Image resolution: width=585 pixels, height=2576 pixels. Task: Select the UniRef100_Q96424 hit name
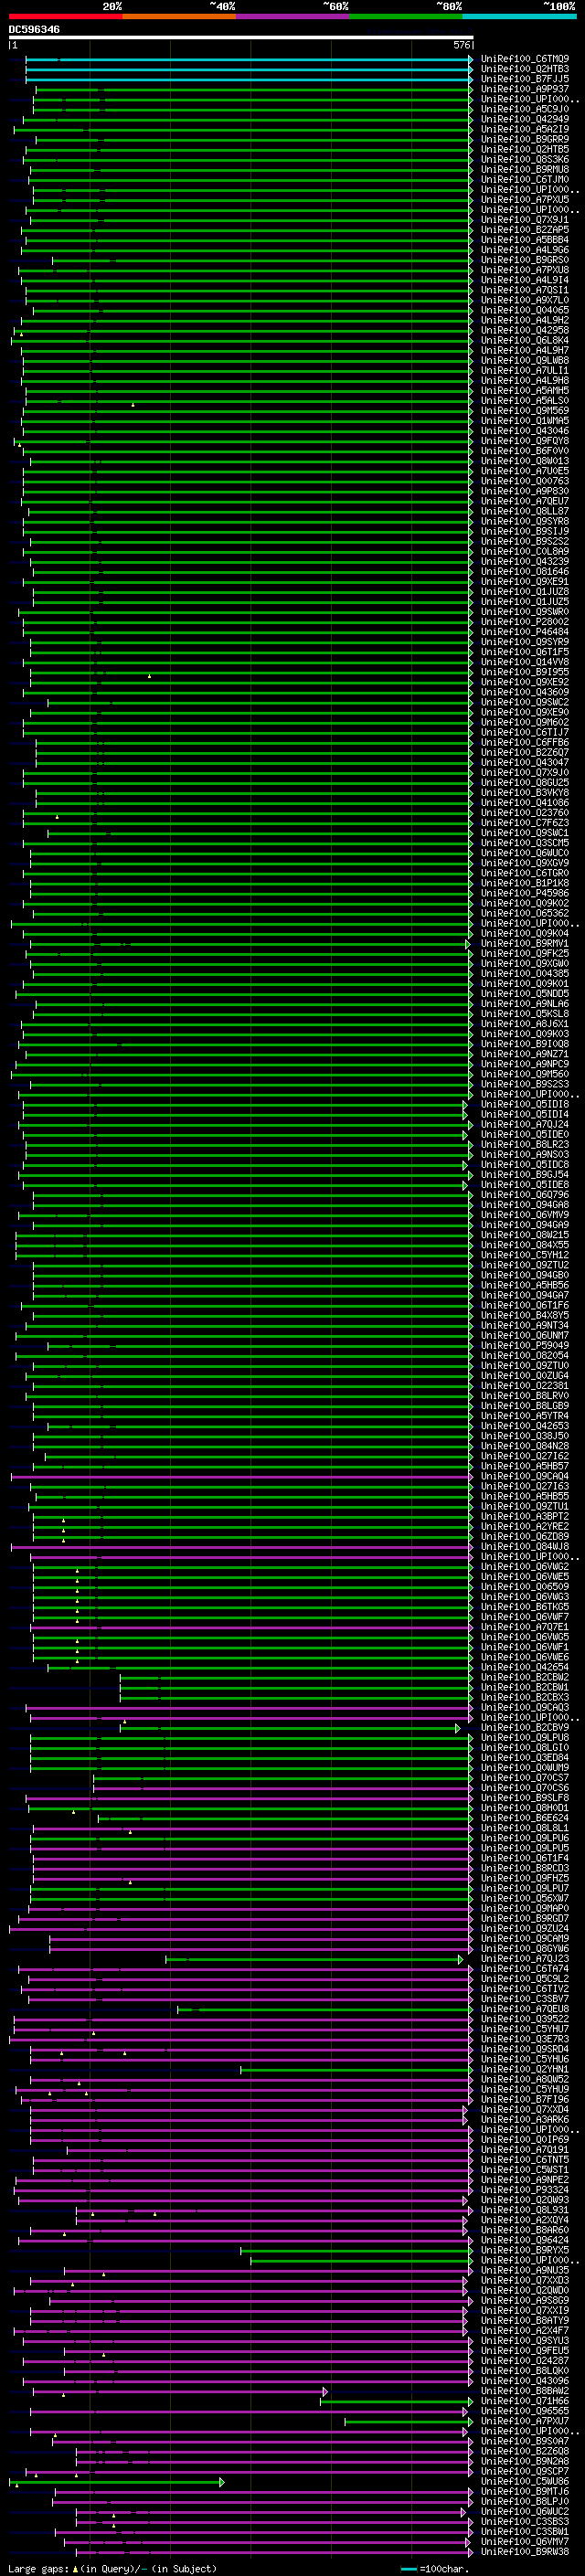[x=525, y=2240]
